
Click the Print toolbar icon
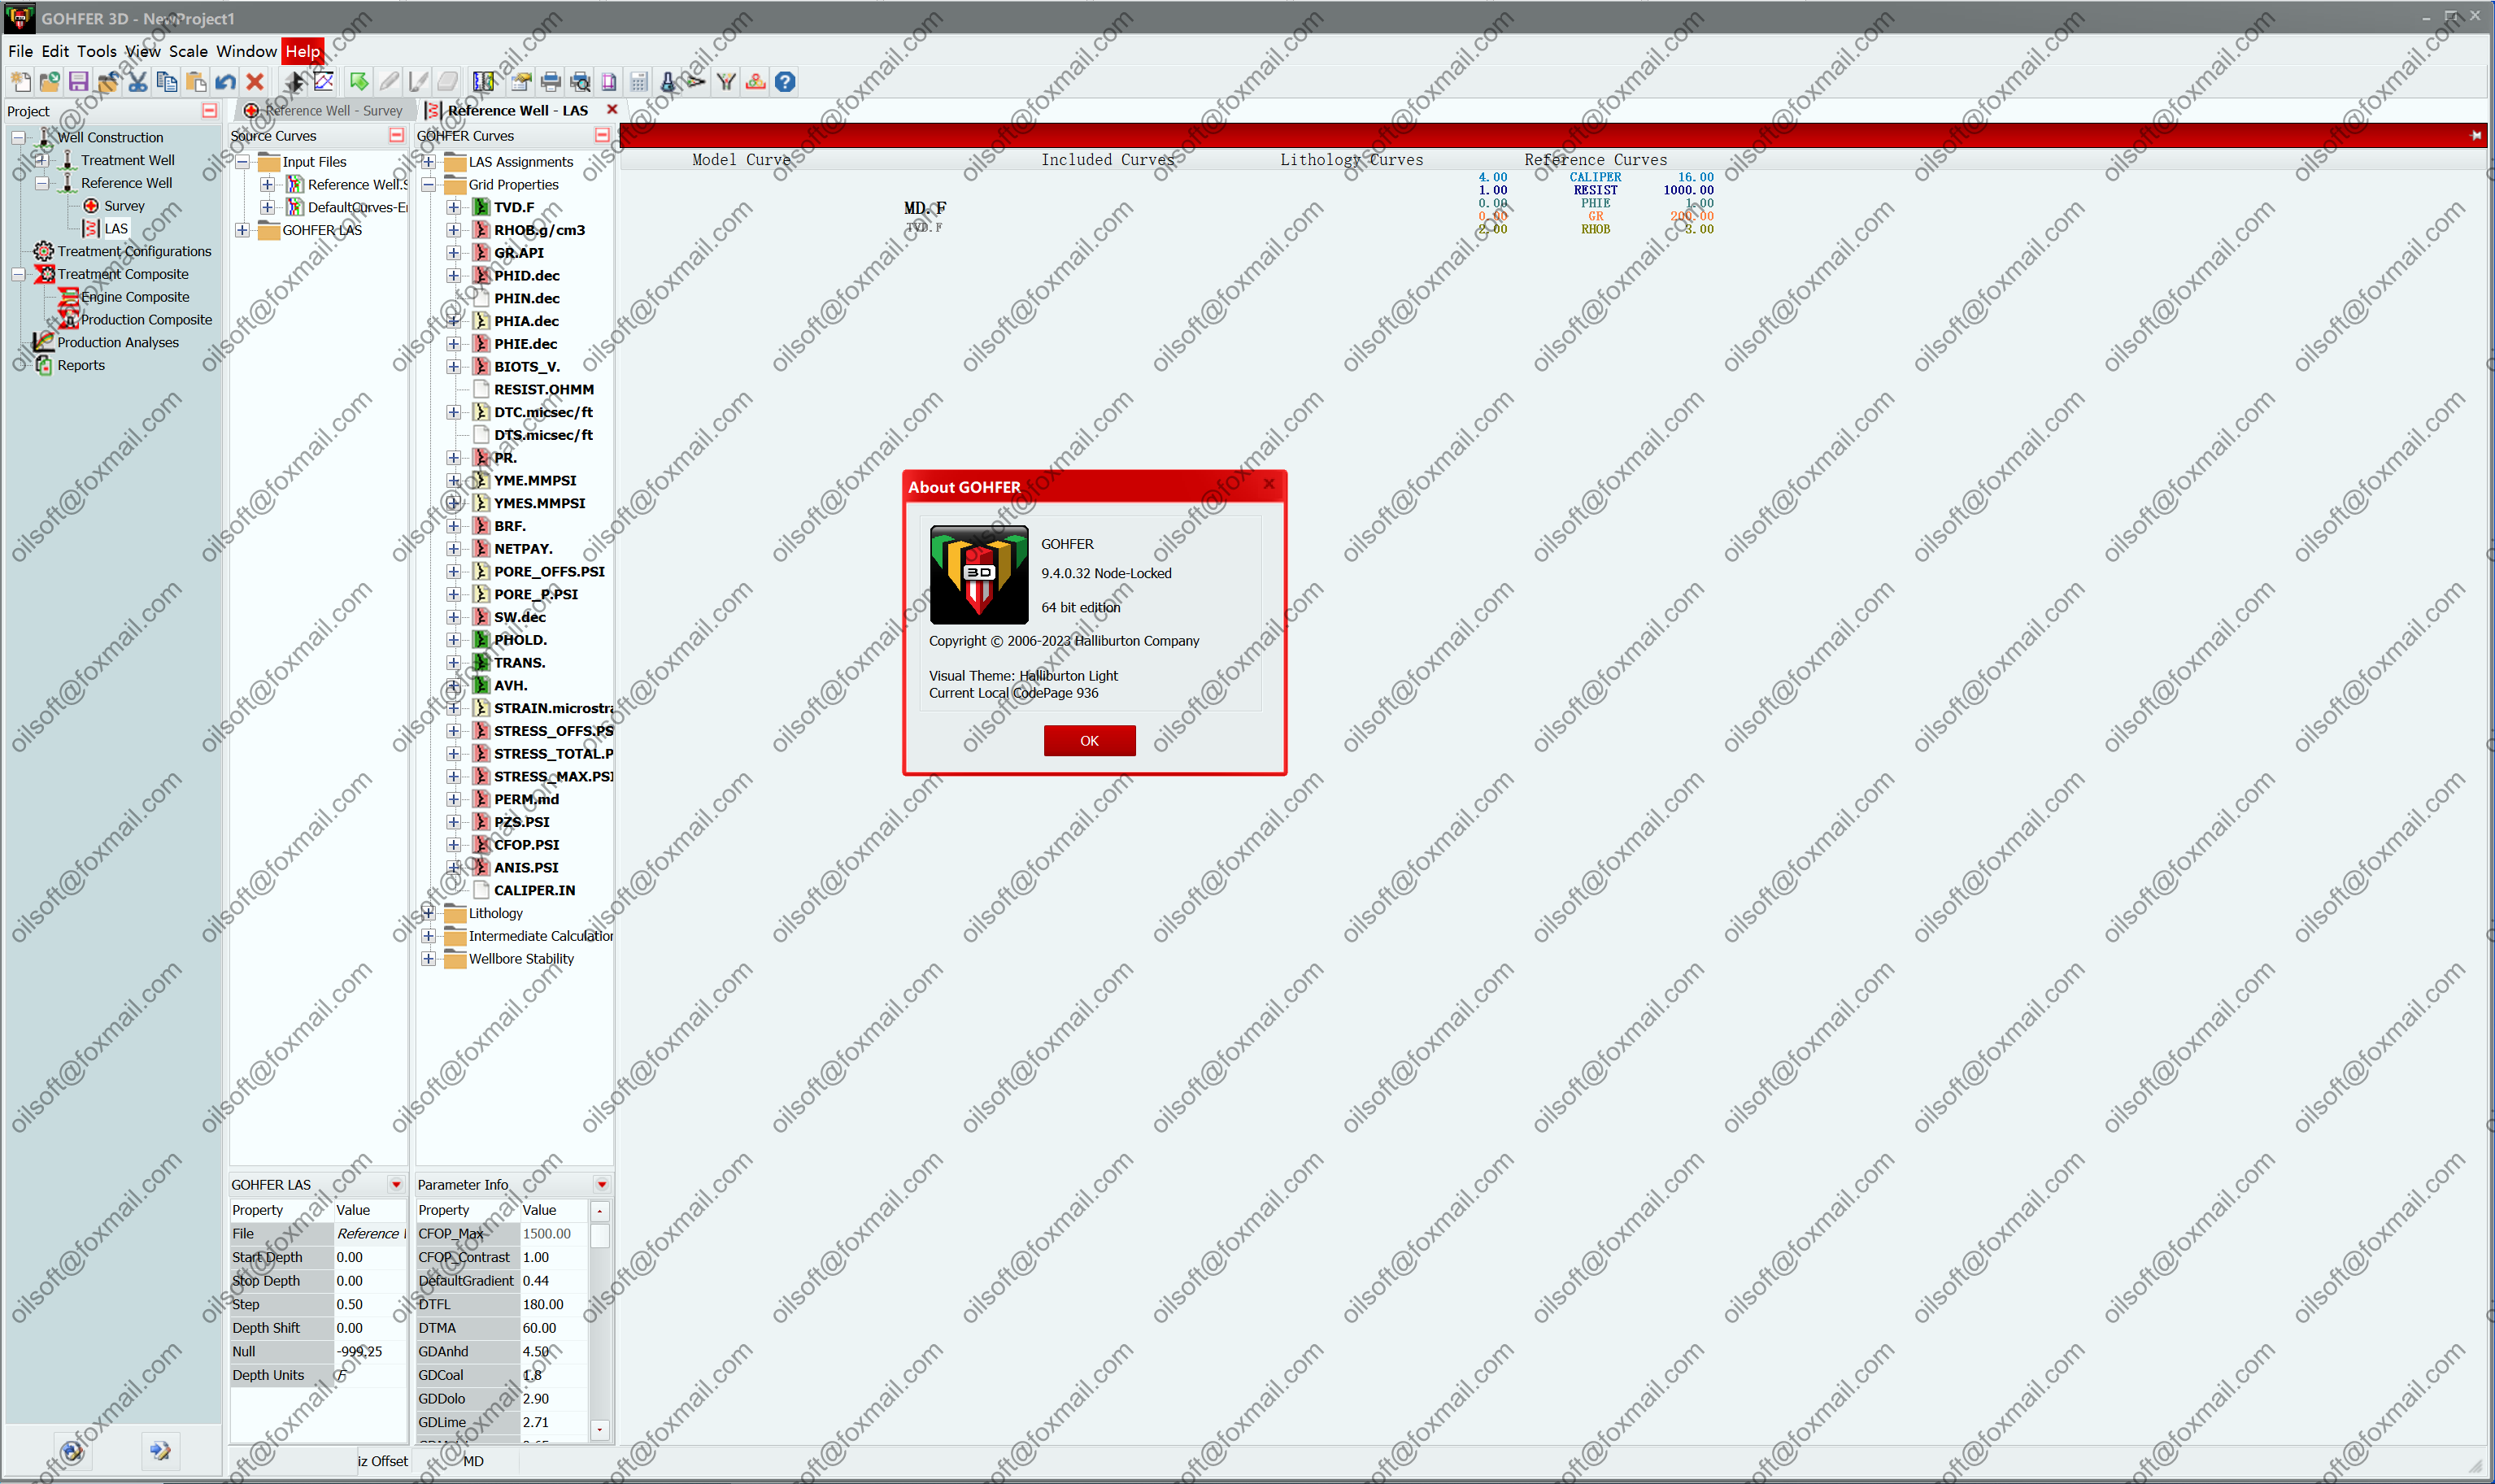click(550, 82)
